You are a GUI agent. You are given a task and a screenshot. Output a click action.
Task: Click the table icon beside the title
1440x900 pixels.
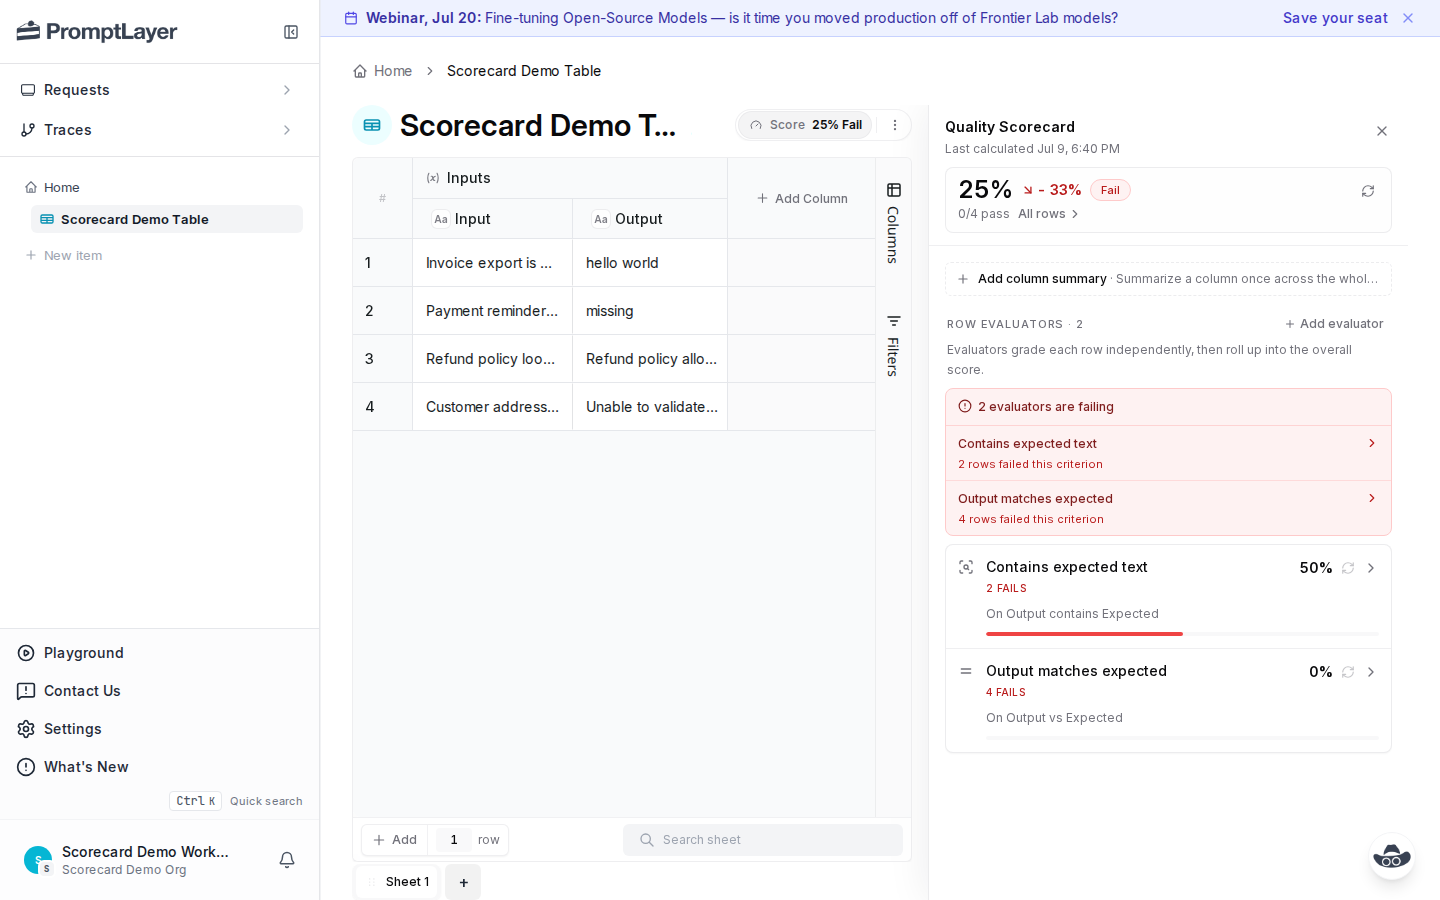coord(372,125)
